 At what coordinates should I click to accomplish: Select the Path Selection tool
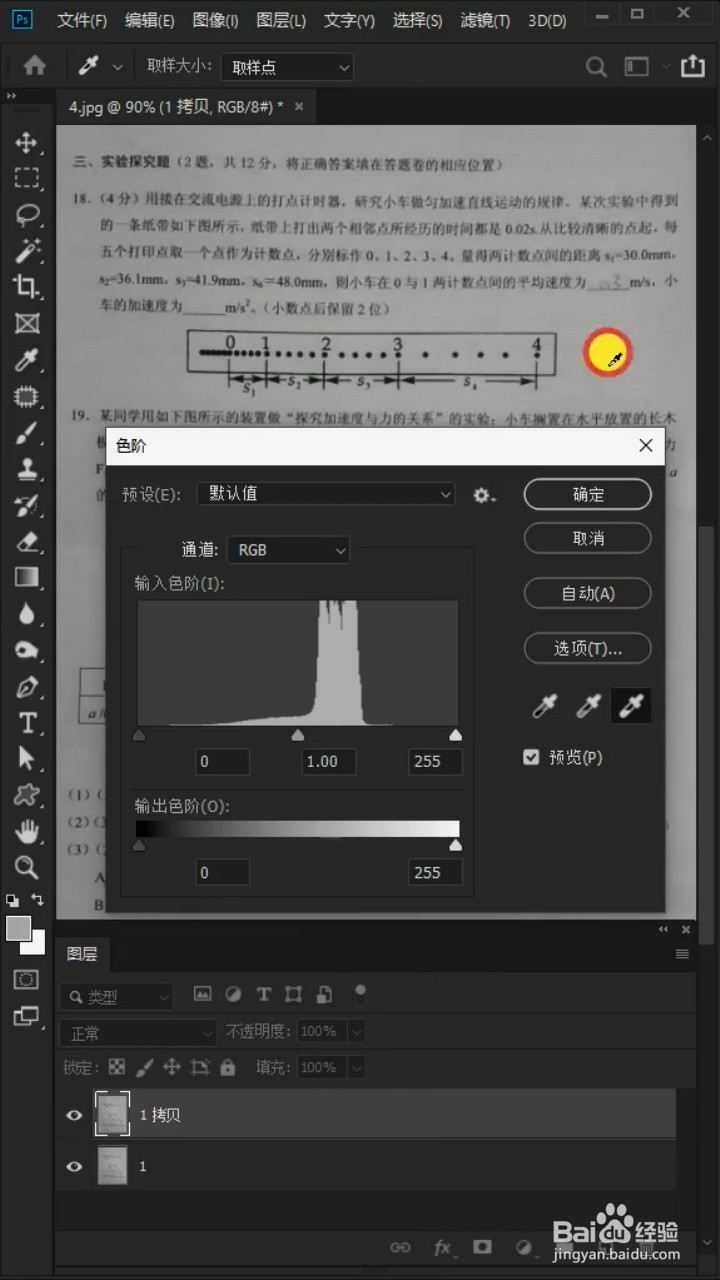26,759
